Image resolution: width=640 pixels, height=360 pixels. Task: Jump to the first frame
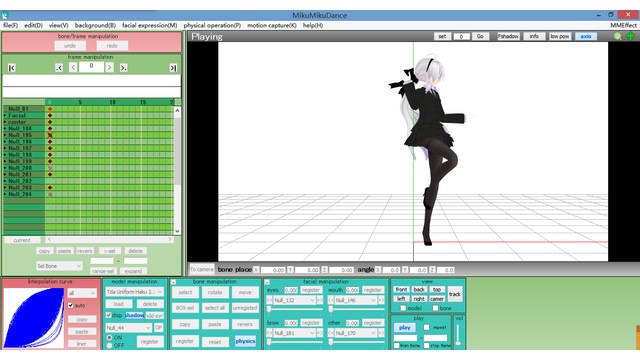11,68
